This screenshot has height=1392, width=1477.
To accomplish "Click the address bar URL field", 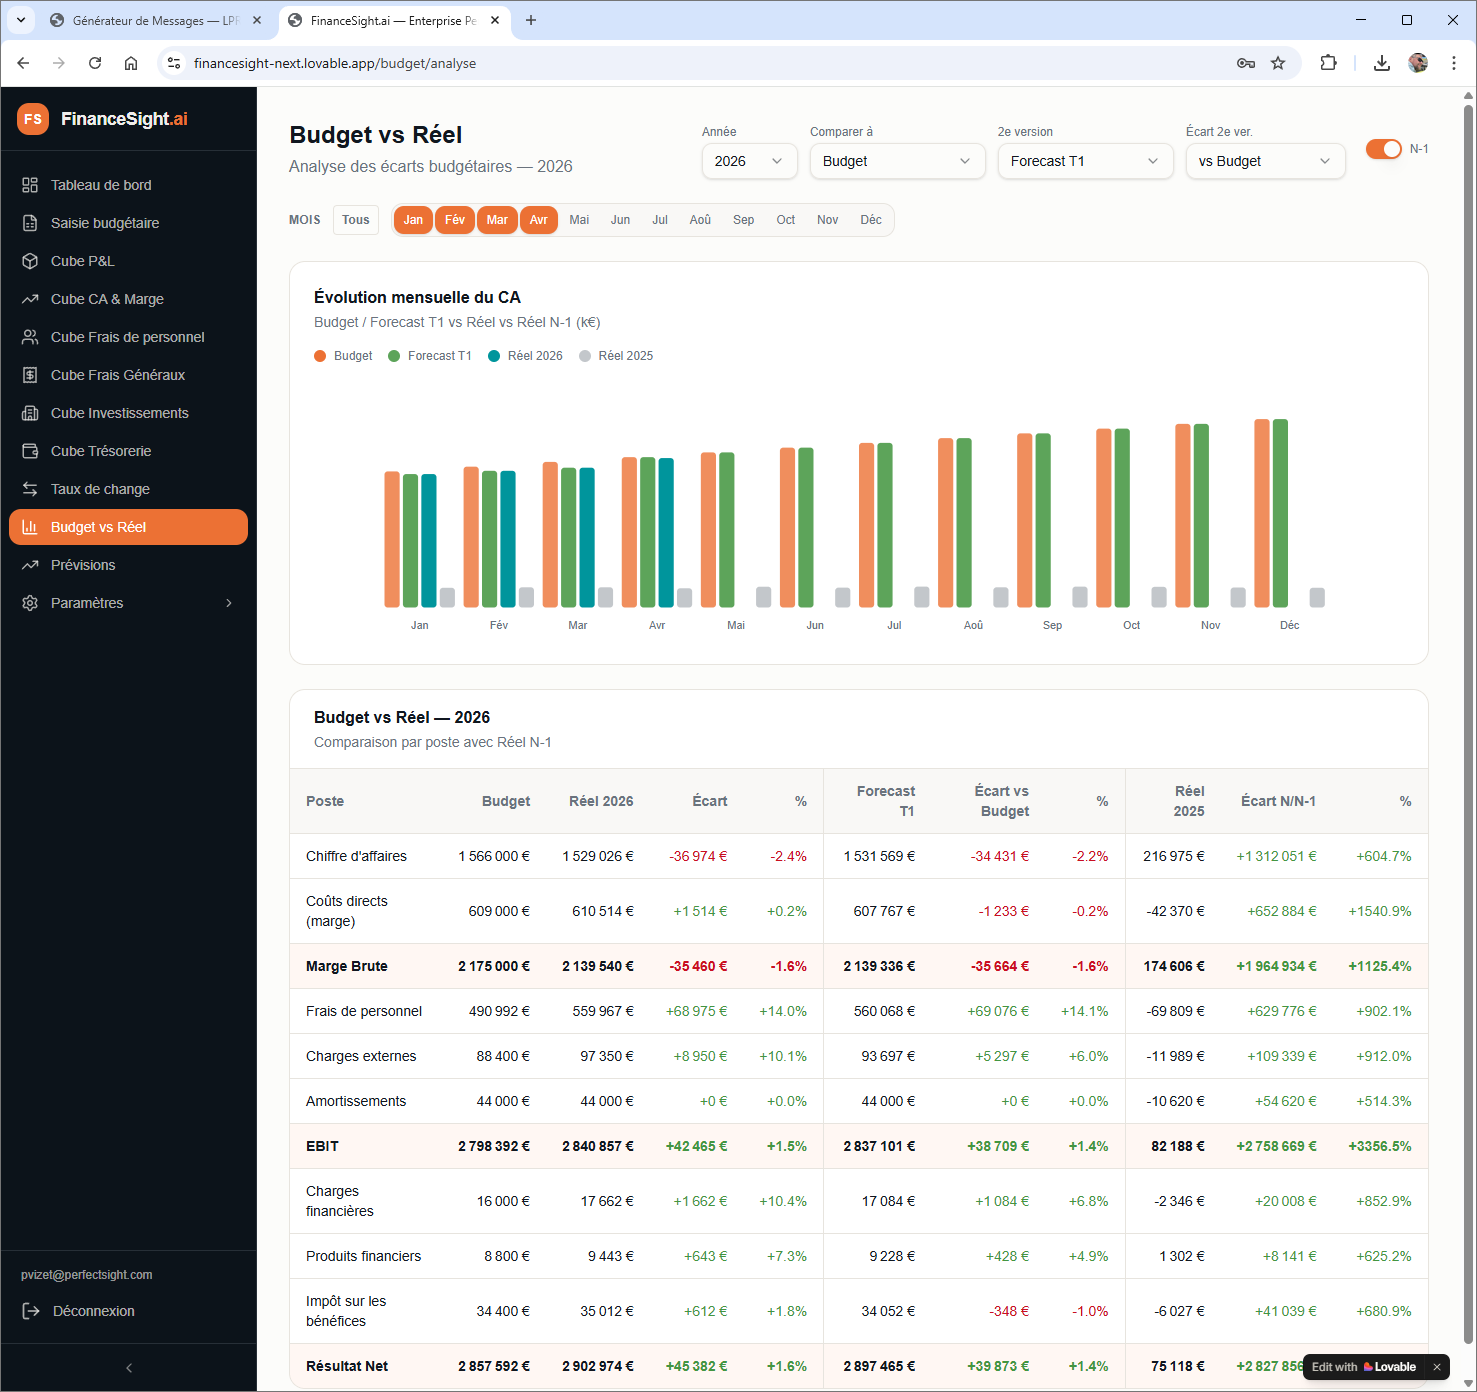I will pyautogui.click(x=700, y=63).
